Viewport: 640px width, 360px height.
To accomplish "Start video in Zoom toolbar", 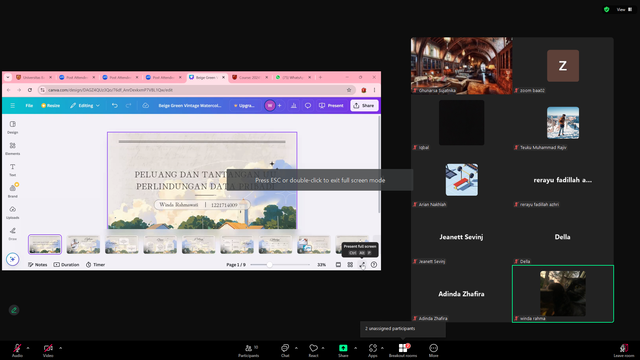I will click(48, 350).
